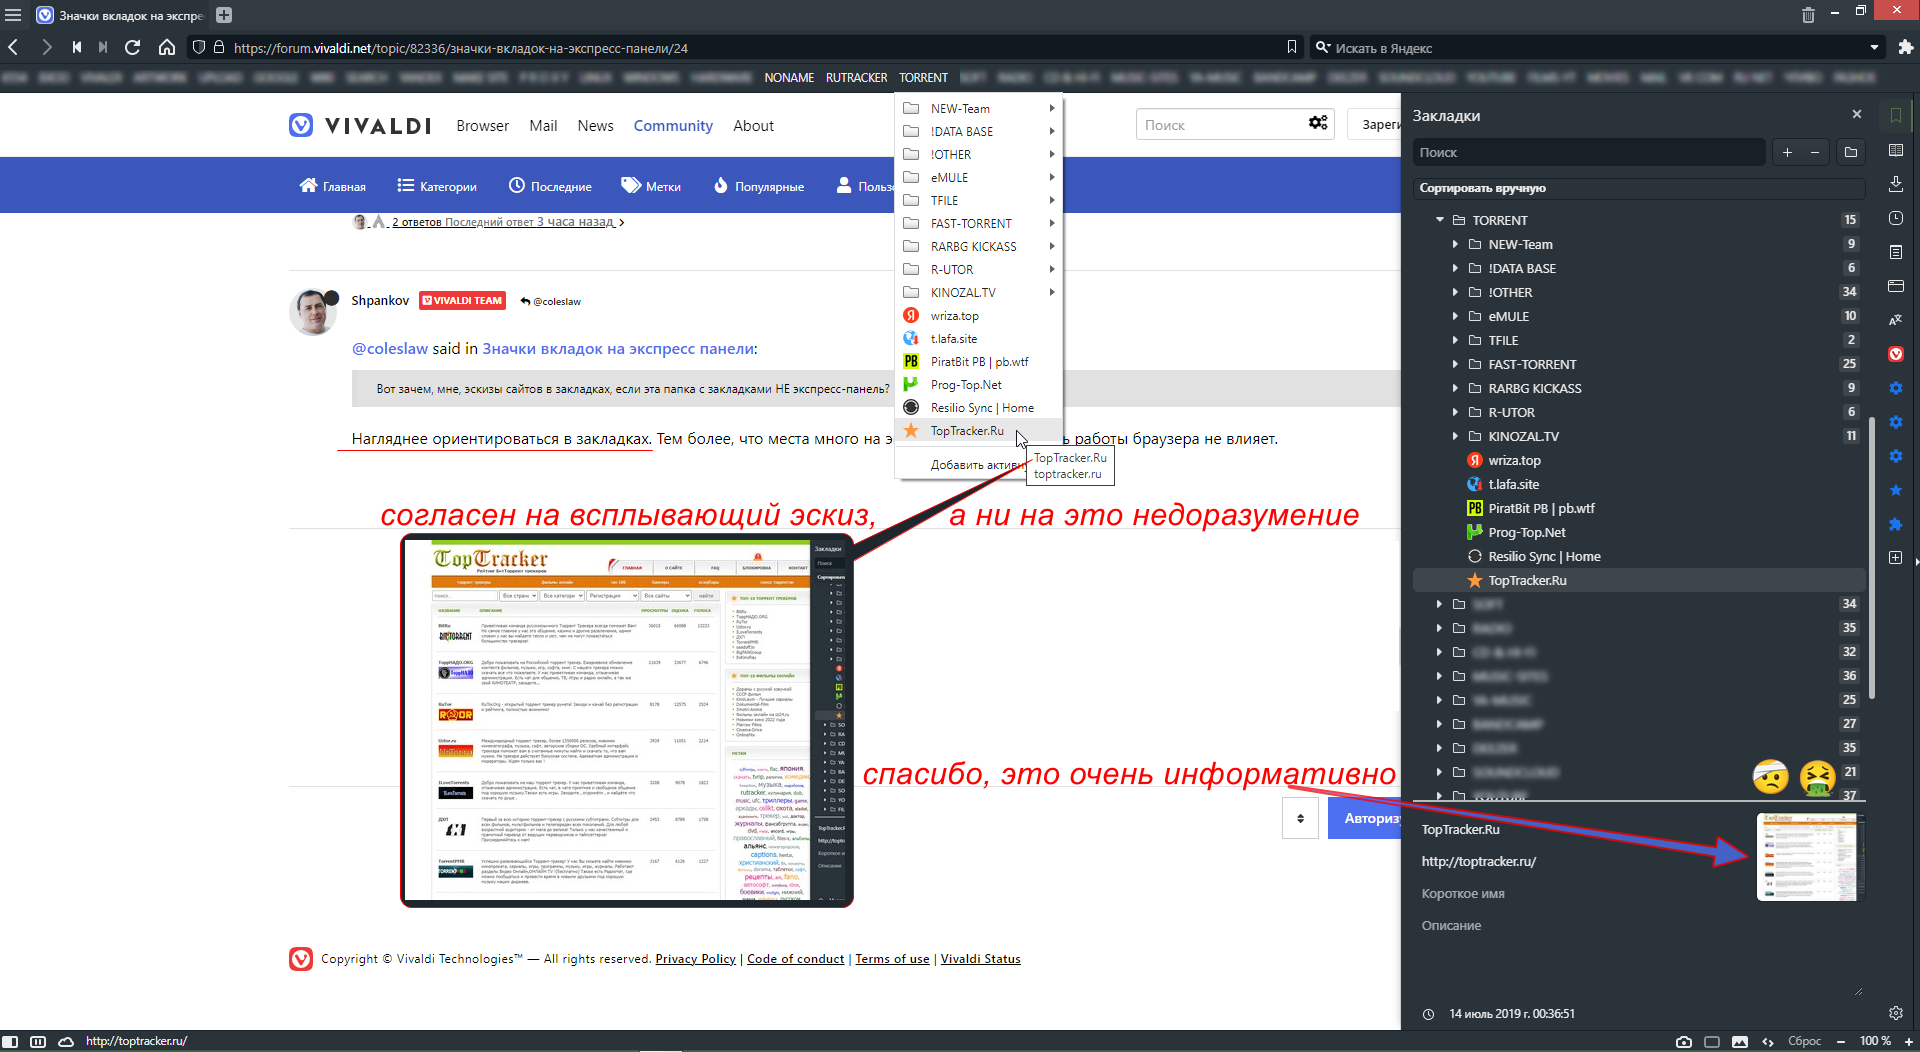Open the RUTRACKER bookmarks bar folder
1920x1052 pixels.
pos(856,77)
